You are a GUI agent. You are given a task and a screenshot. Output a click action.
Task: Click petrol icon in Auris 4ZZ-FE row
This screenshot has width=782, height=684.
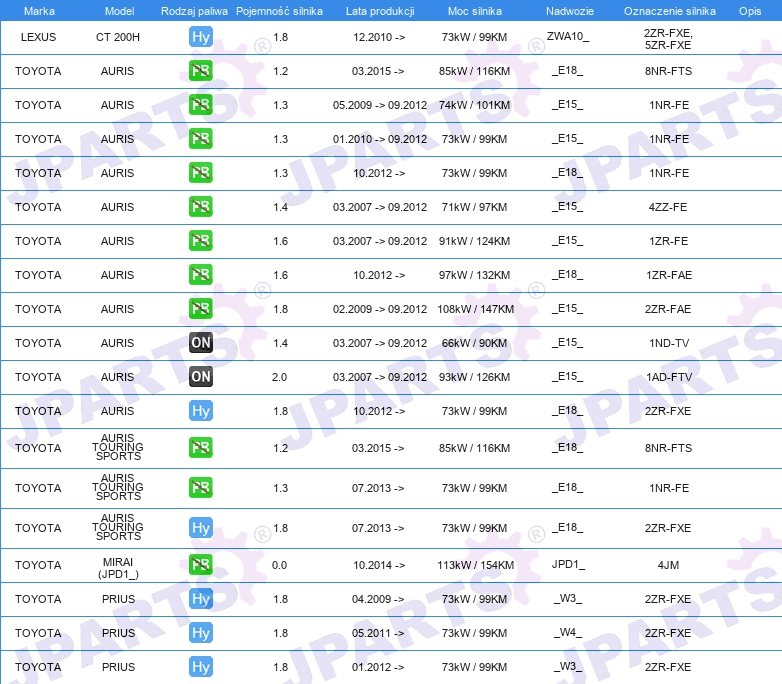(201, 207)
